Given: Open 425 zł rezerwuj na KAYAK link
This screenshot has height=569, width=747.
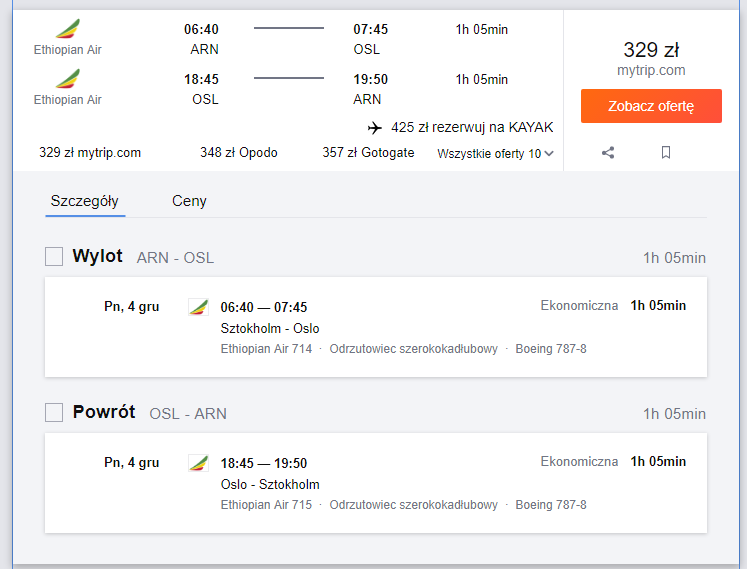Looking at the screenshot, I should coord(472,127).
